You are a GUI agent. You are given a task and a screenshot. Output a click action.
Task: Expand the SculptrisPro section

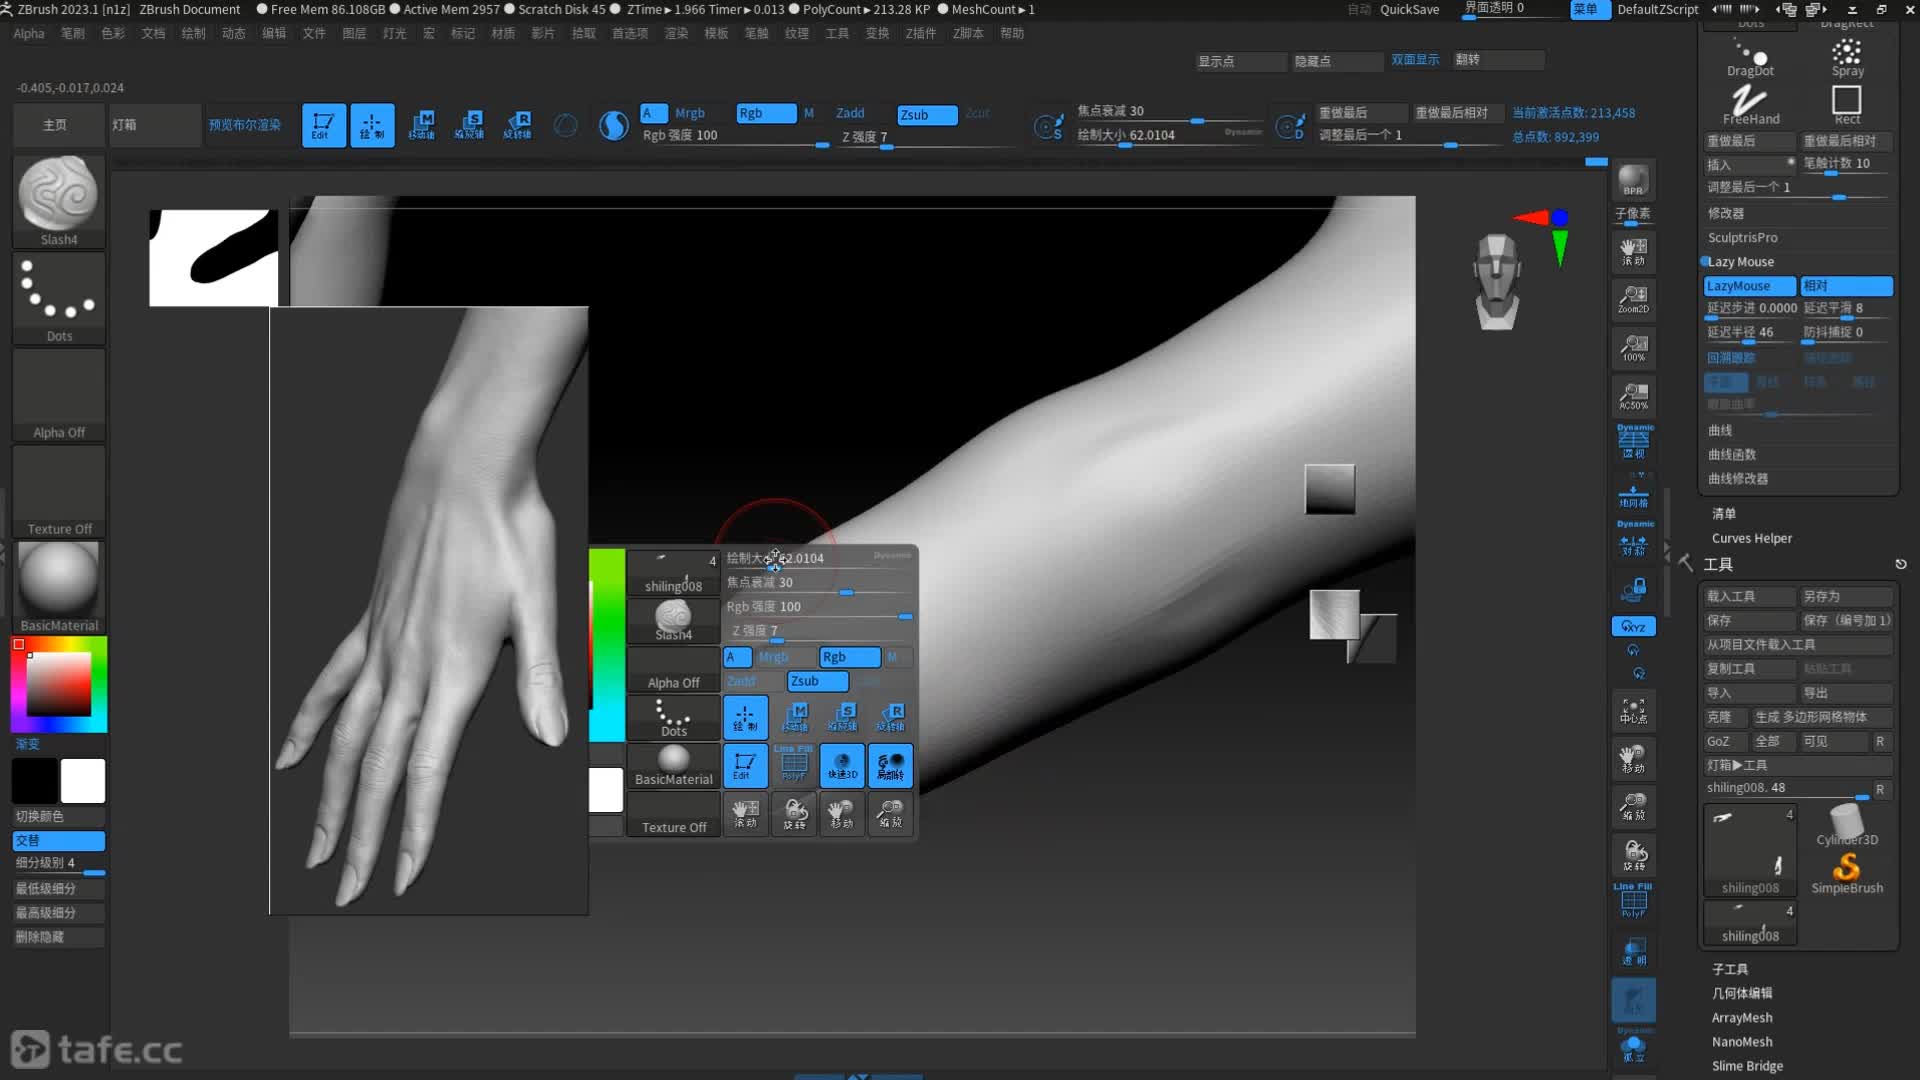[x=1743, y=237]
